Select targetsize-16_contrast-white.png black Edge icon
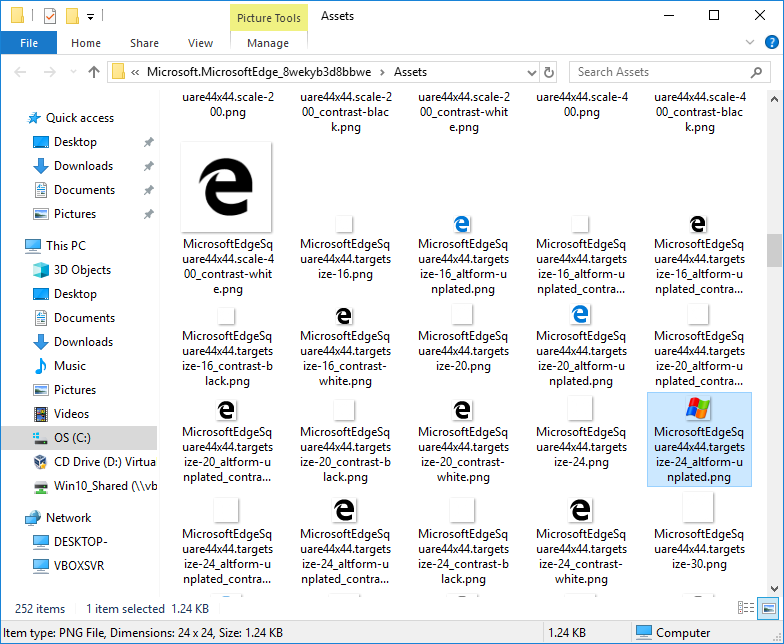This screenshot has height=644, width=784. [x=344, y=316]
